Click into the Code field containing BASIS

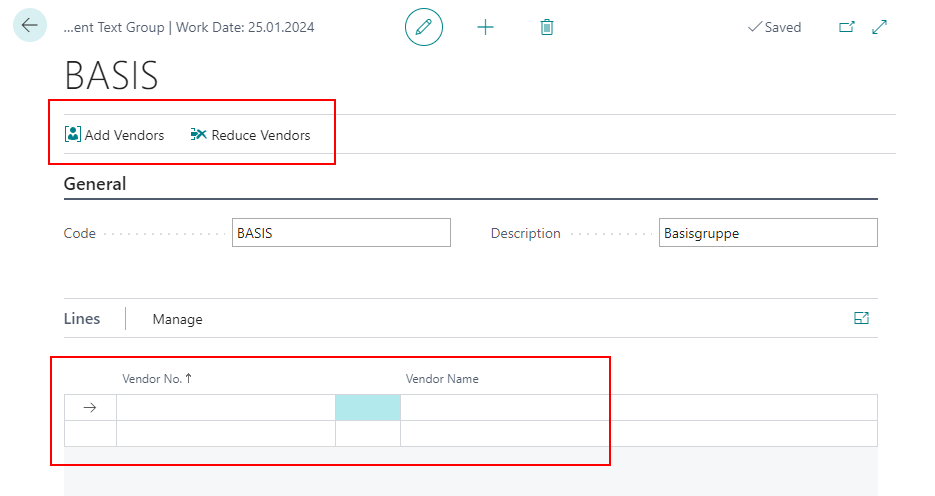340,233
